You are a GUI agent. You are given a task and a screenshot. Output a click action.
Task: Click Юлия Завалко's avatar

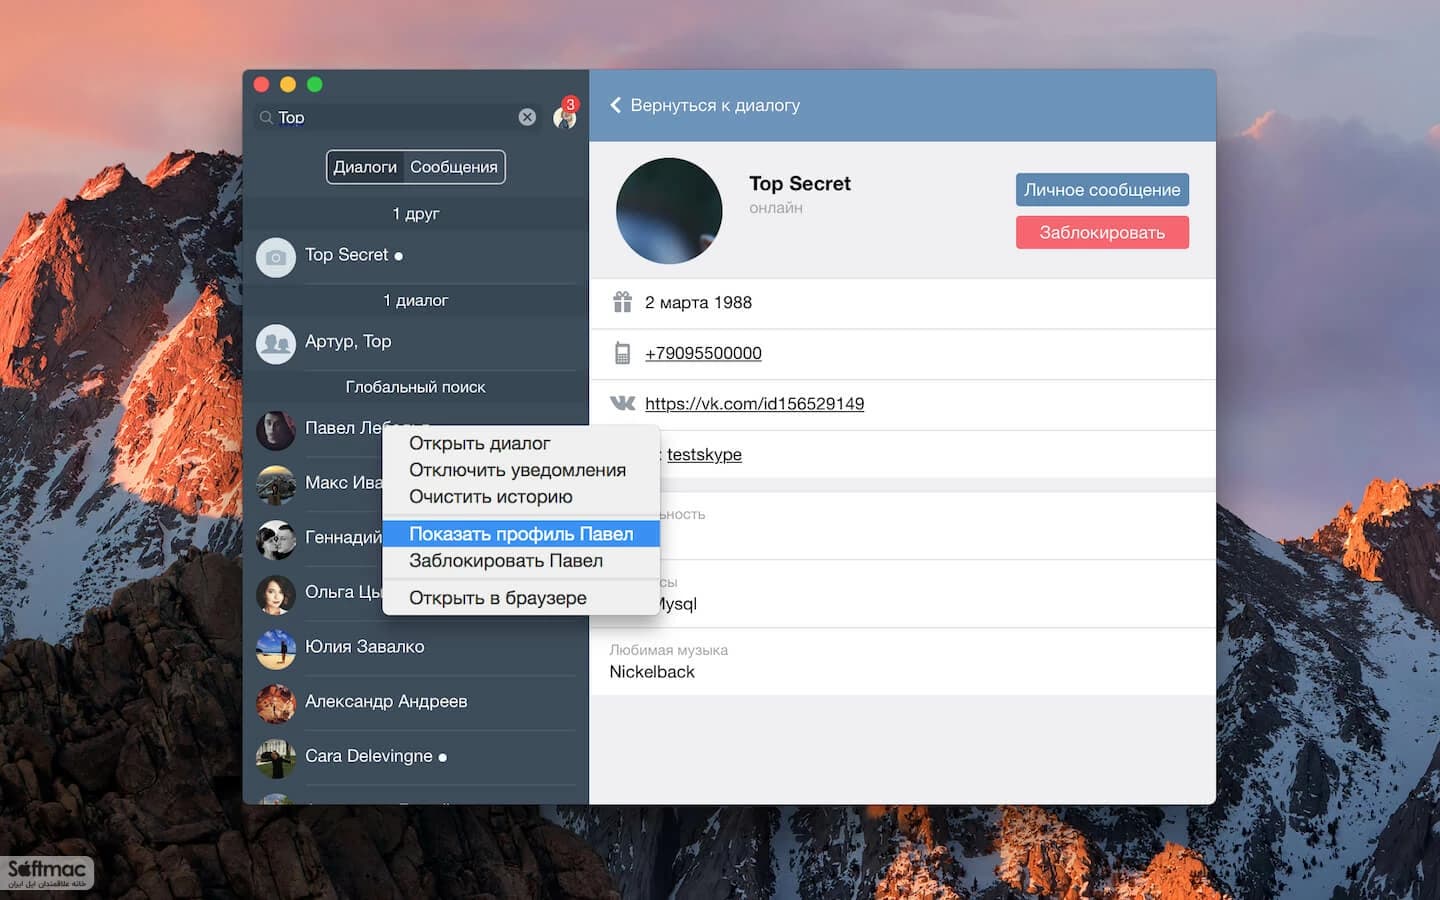(x=276, y=649)
